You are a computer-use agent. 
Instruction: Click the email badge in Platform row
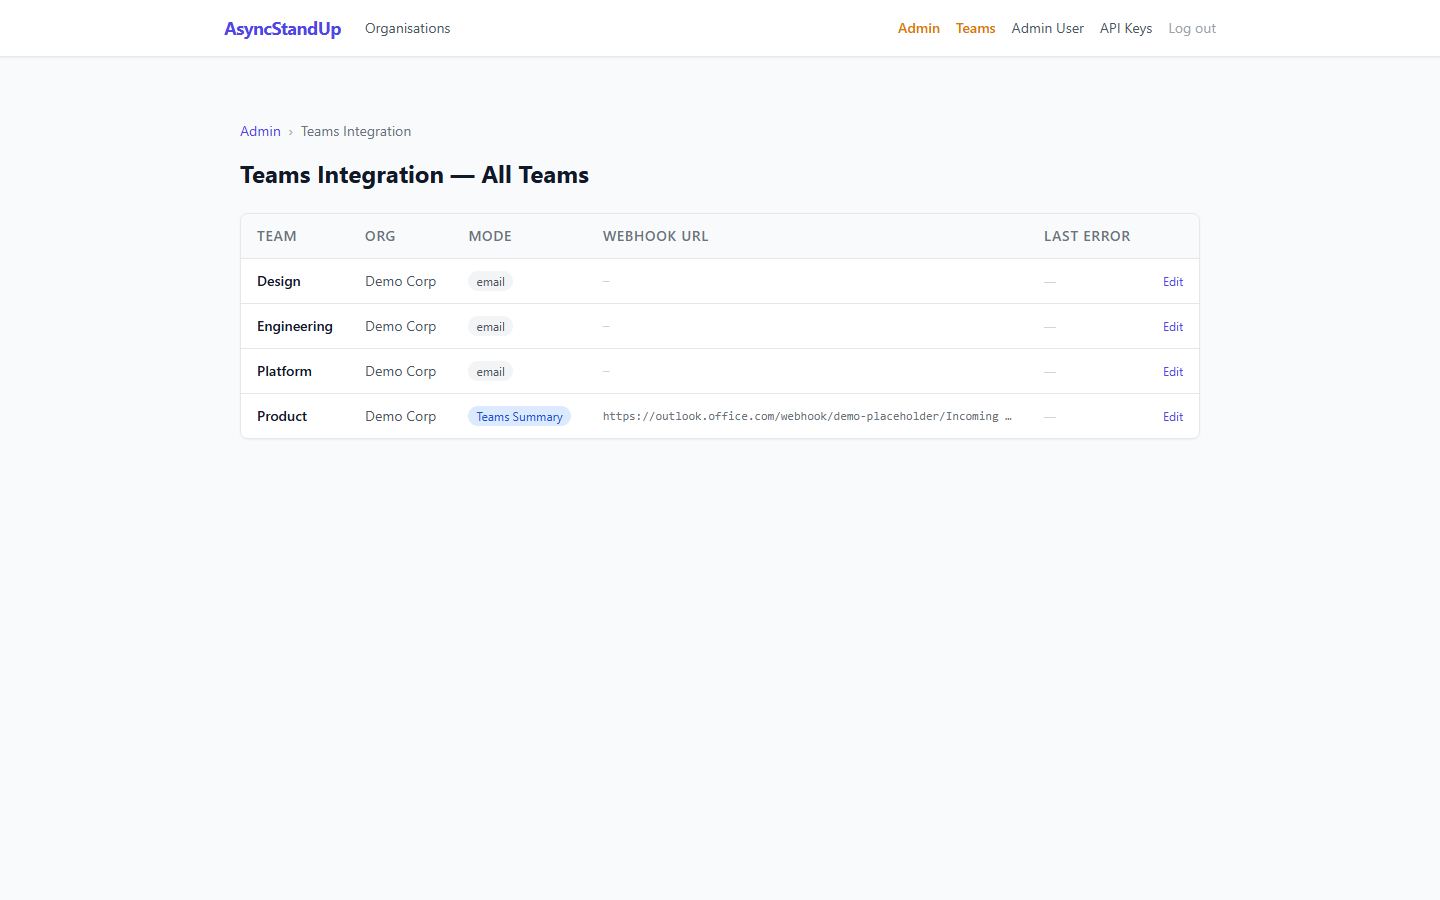[490, 372]
